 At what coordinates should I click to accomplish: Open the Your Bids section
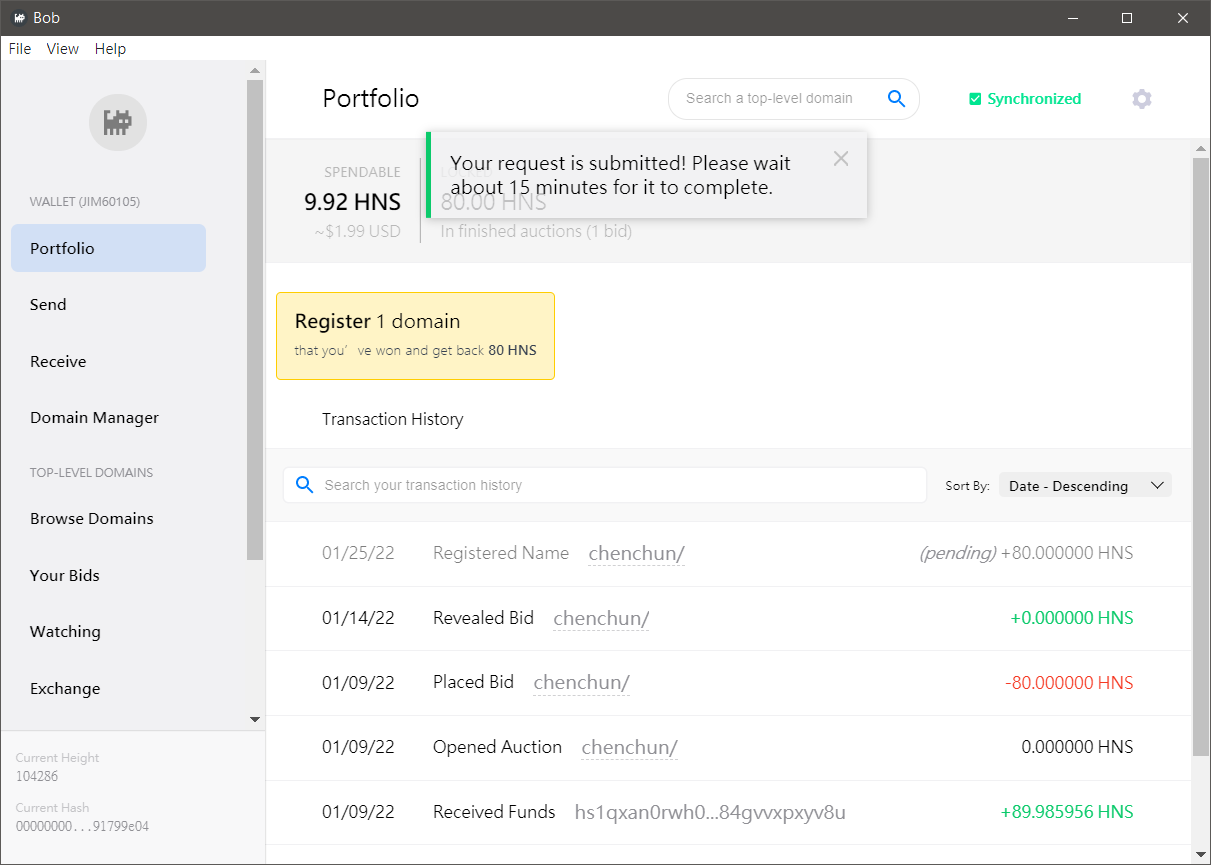65,575
